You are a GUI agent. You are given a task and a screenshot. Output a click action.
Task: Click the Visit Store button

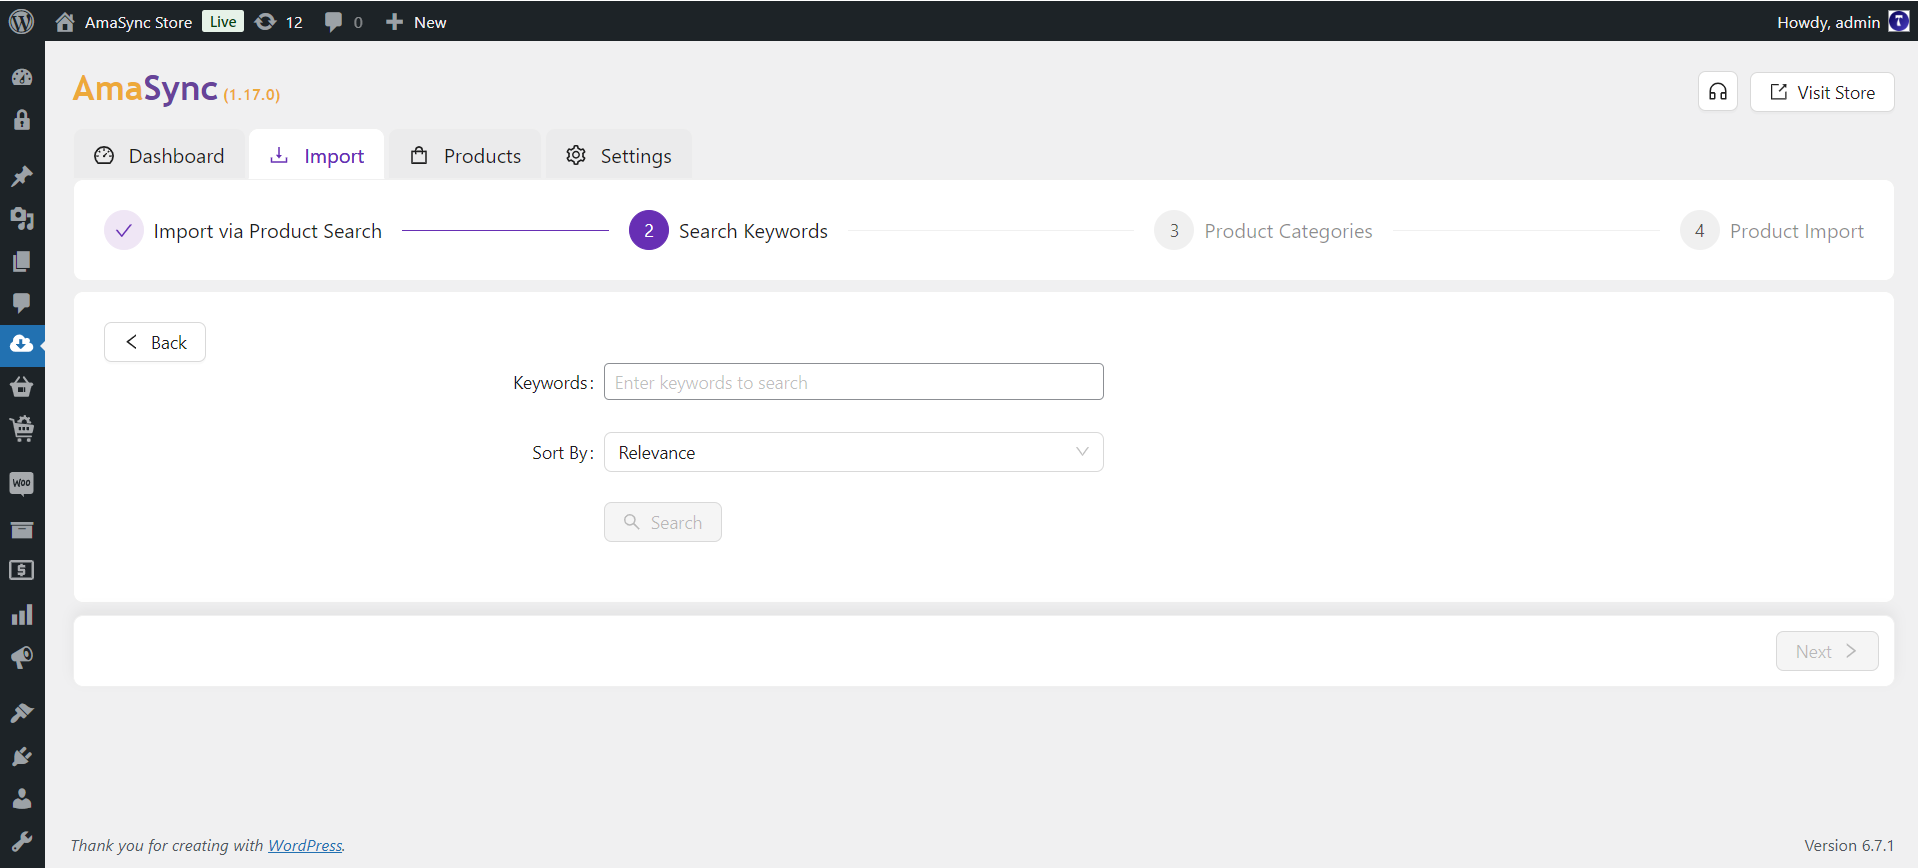(1822, 92)
